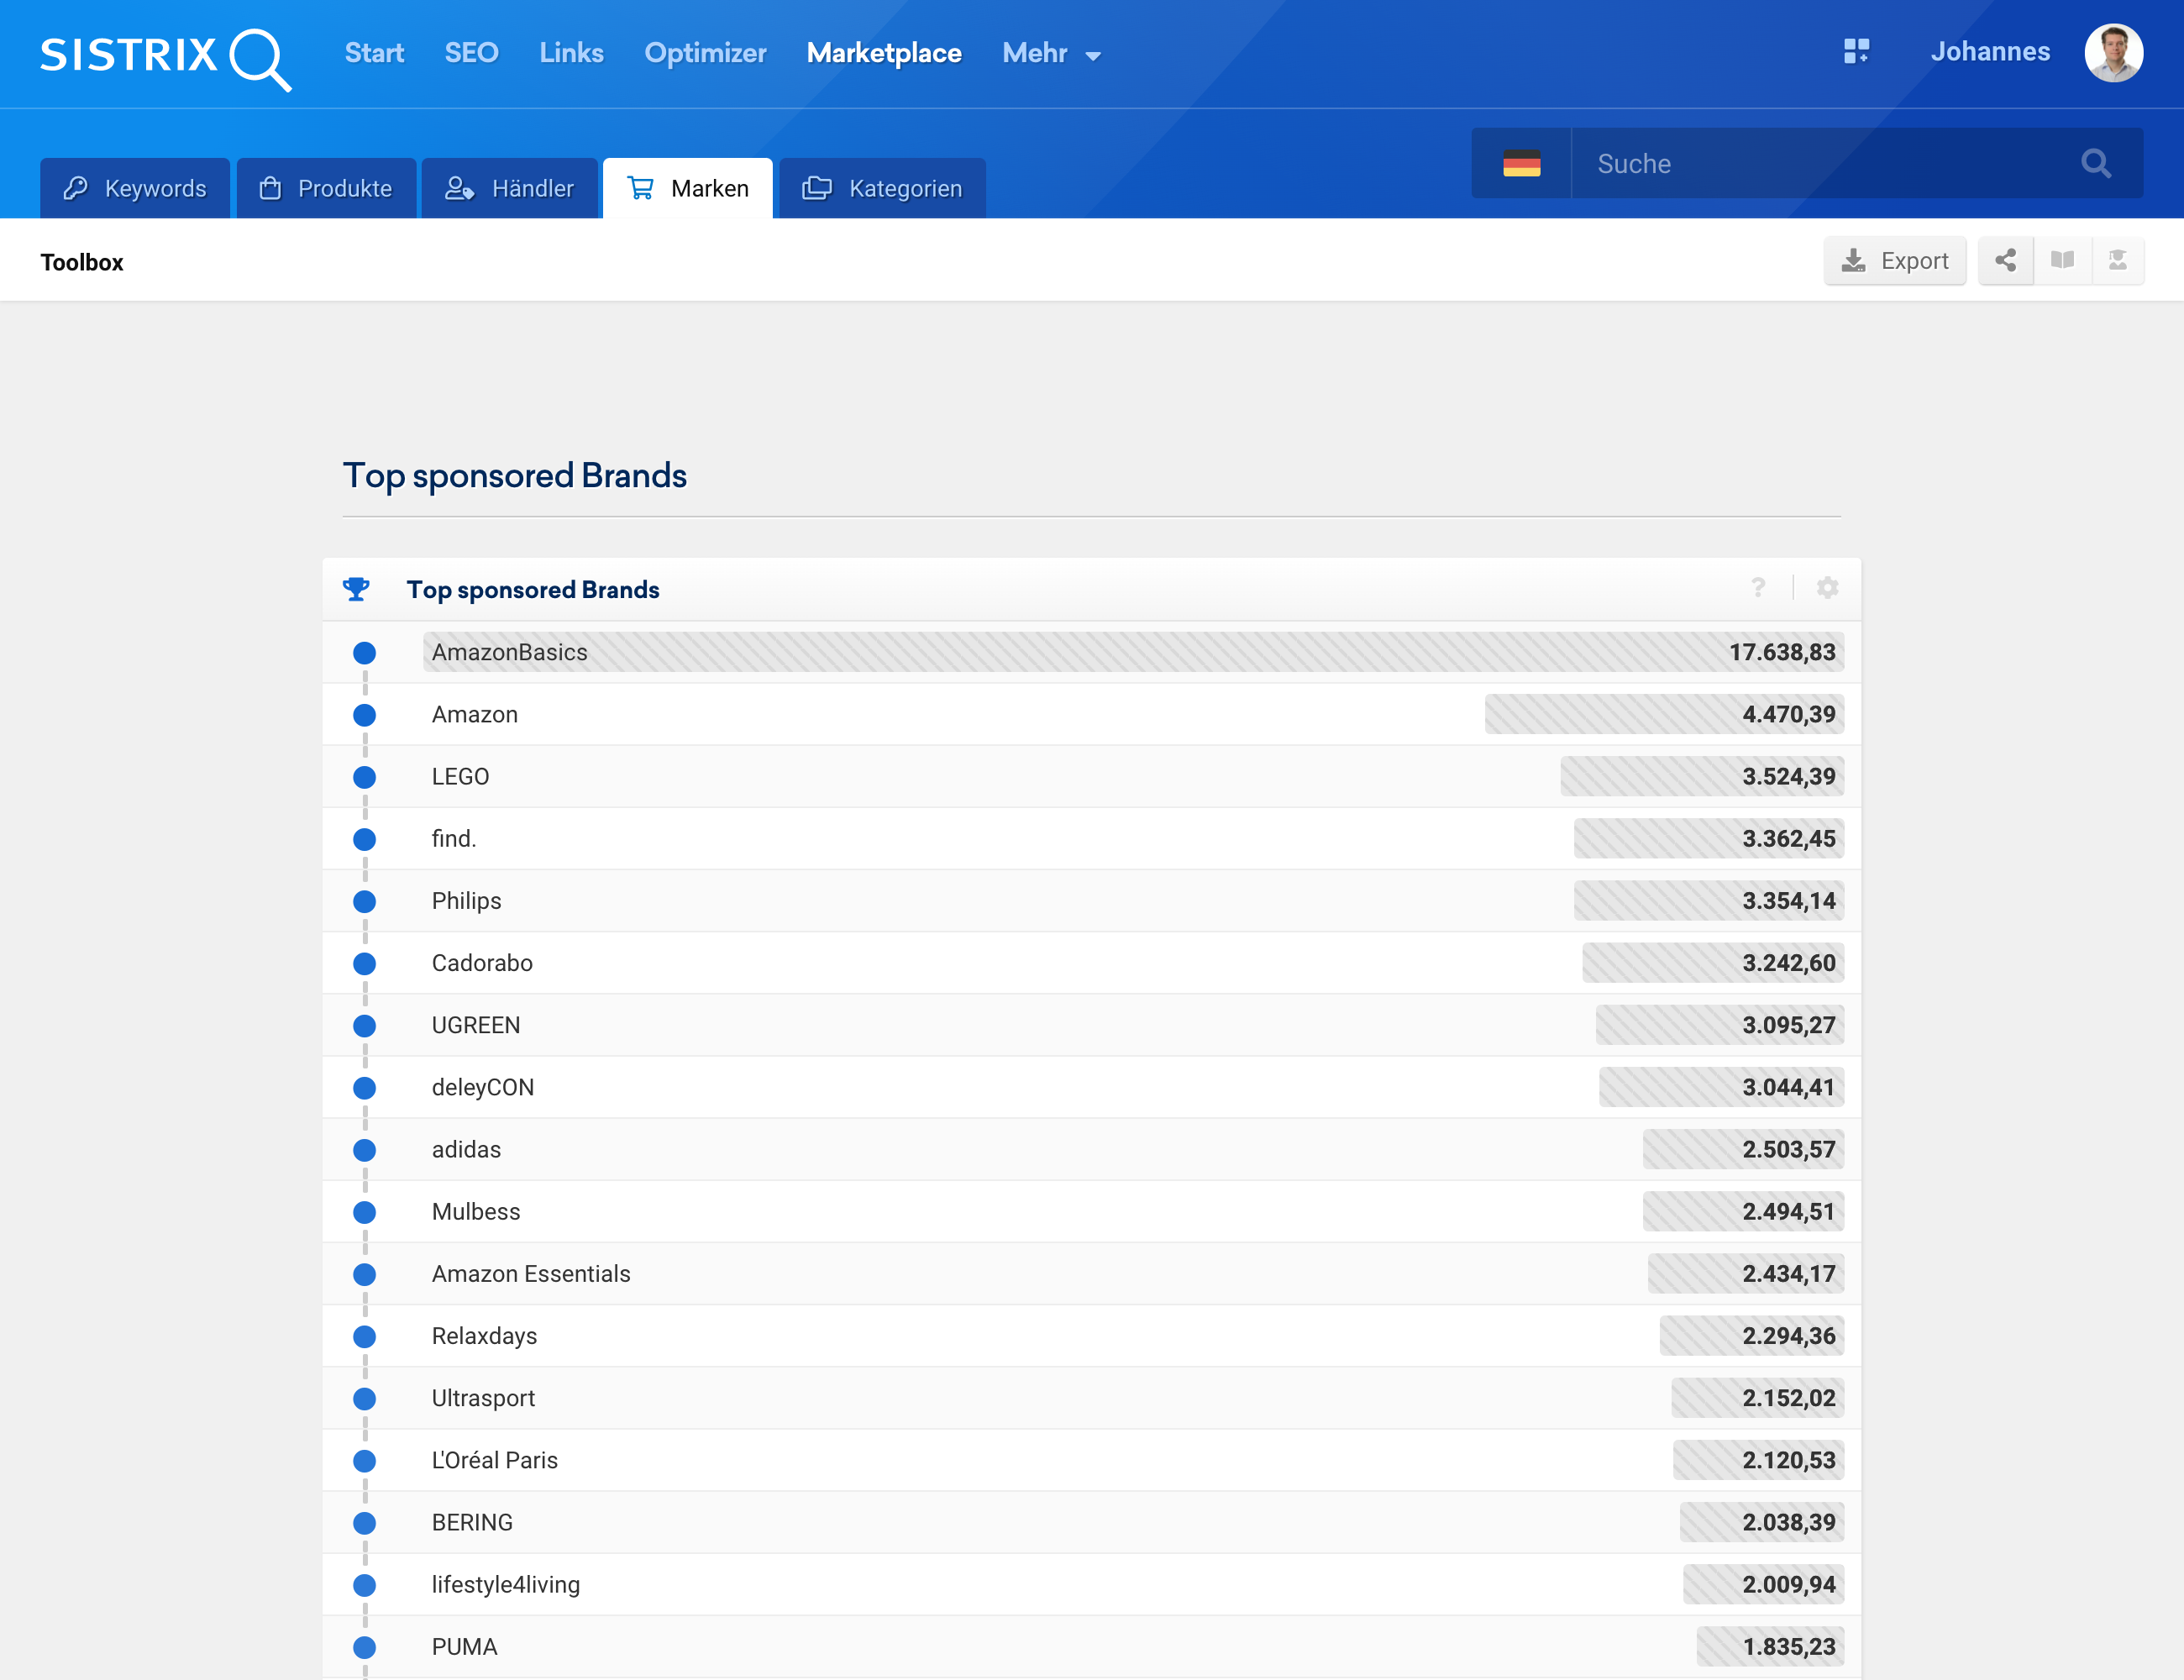Click the rightmost Toolbox icon
This screenshot has height=1680, width=2184.
pyautogui.click(x=2118, y=261)
